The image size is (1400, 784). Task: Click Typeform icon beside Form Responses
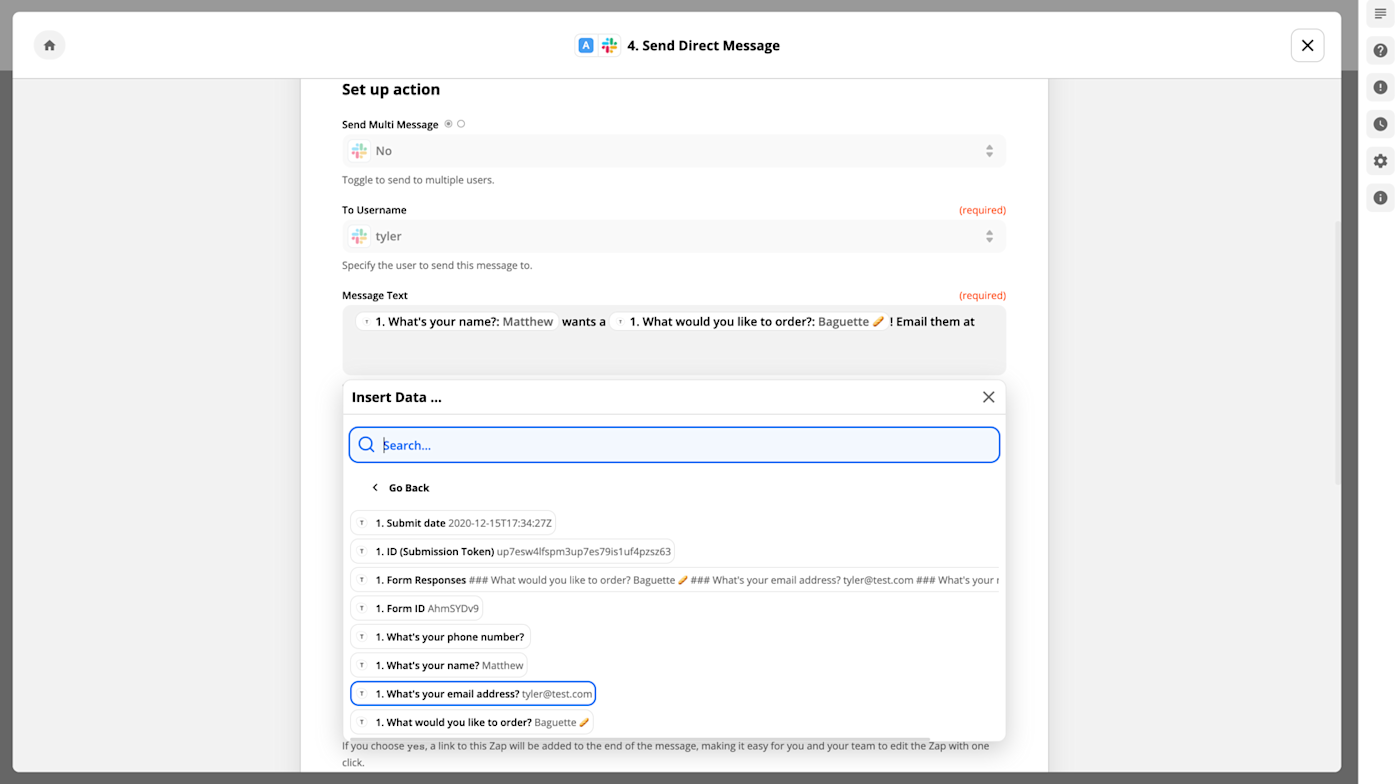pyautogui.click(x=362, y=580)
